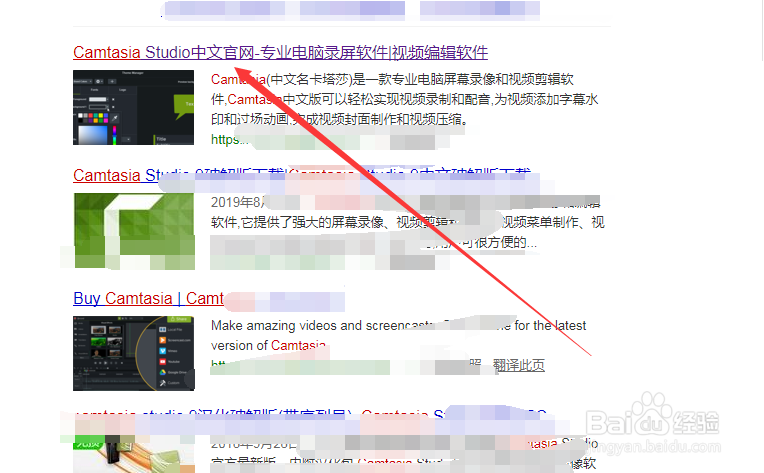Click the text 印和过场动画,完成视频封面制作和视频压缩

pos(339,119)
